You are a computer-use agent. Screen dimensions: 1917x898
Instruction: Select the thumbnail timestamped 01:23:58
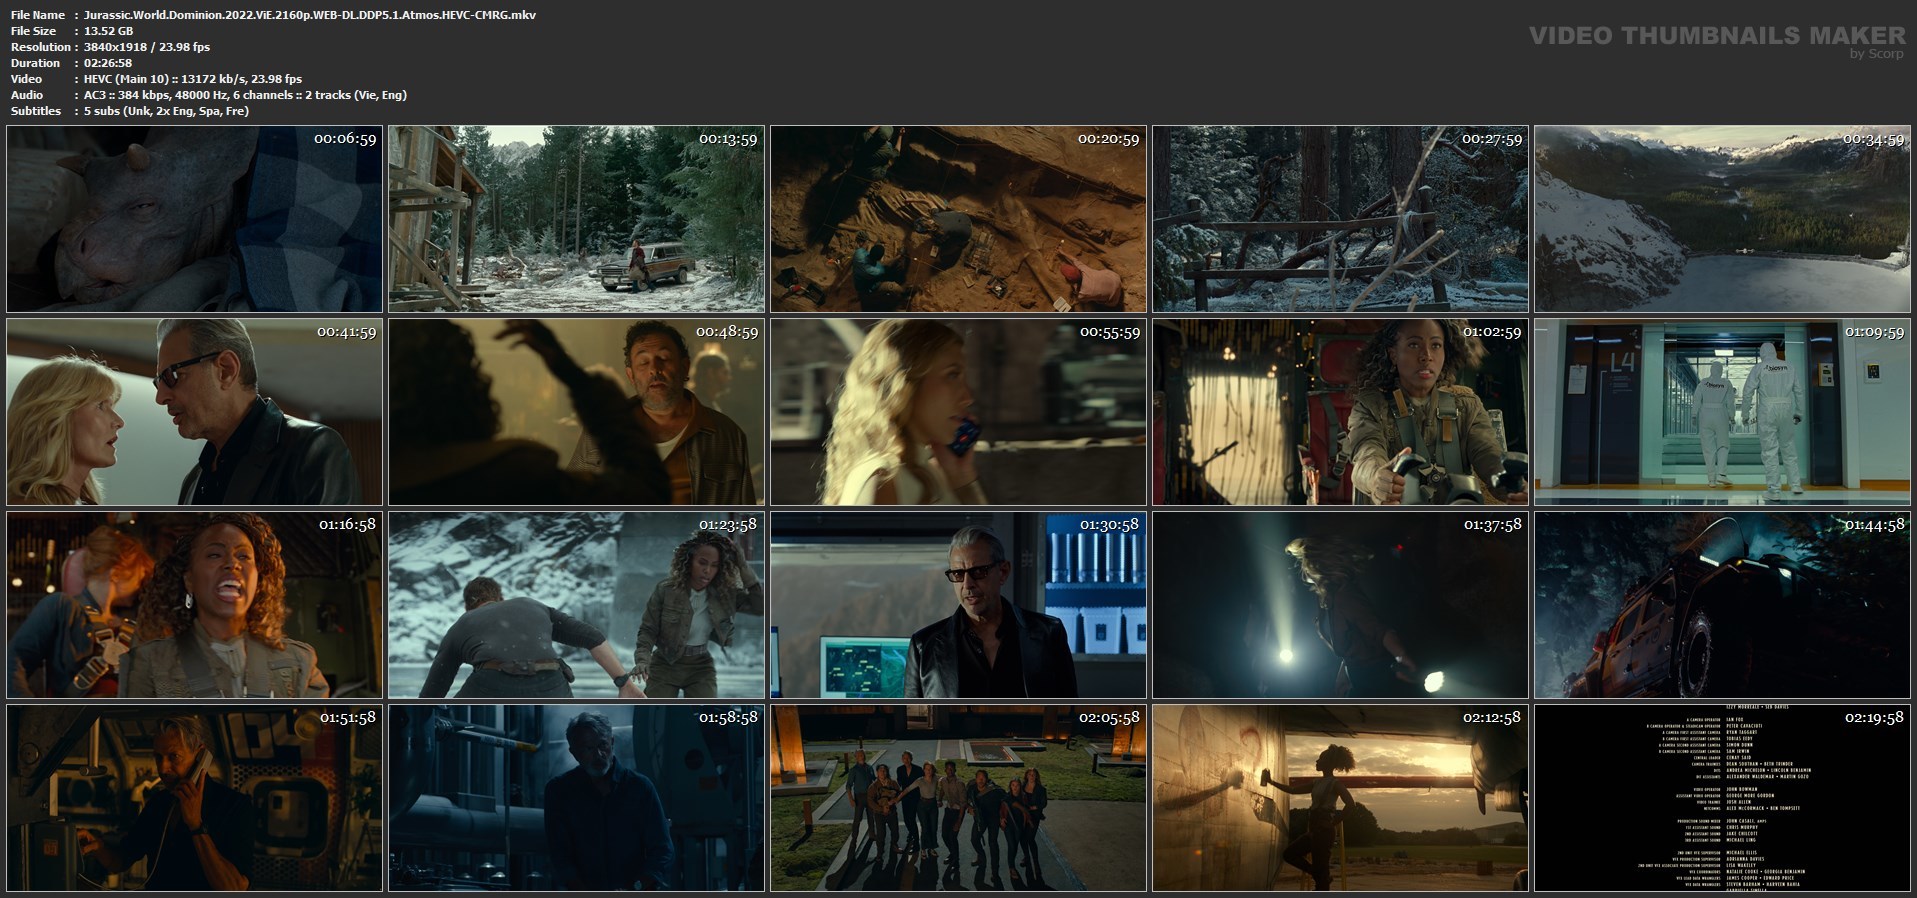576,605
